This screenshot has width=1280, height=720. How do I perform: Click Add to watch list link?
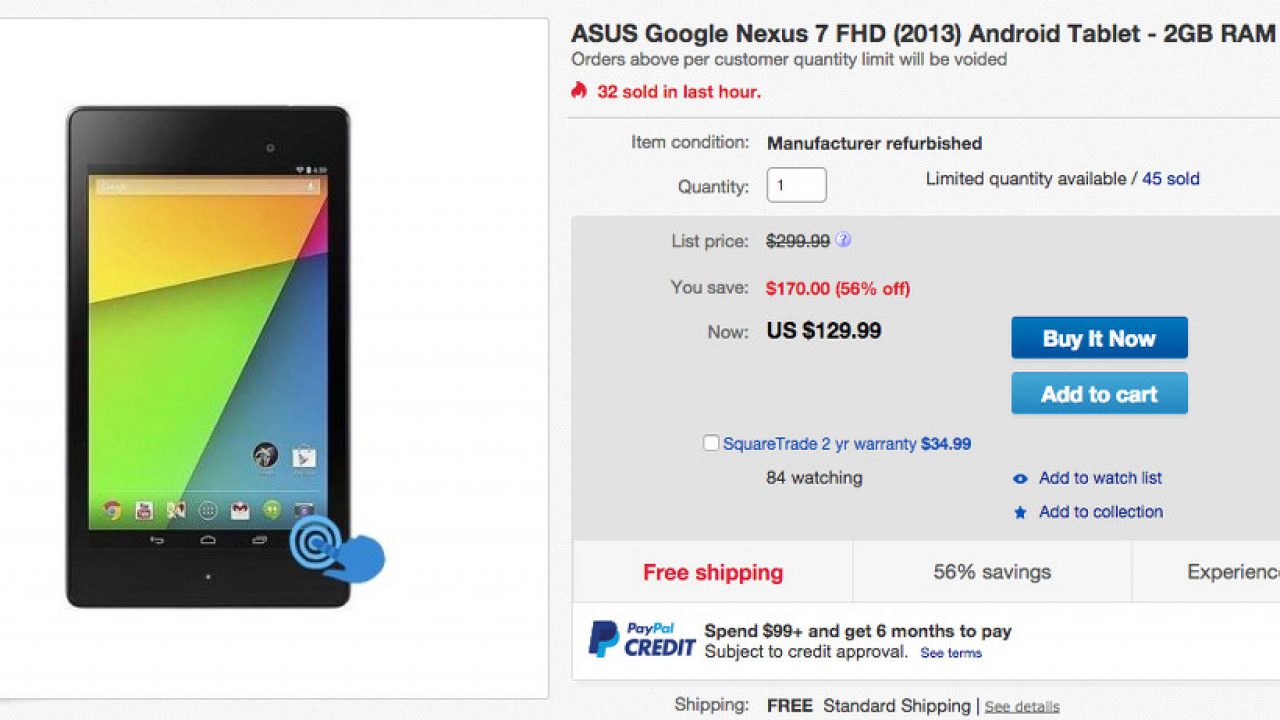tap(1100, 478)
